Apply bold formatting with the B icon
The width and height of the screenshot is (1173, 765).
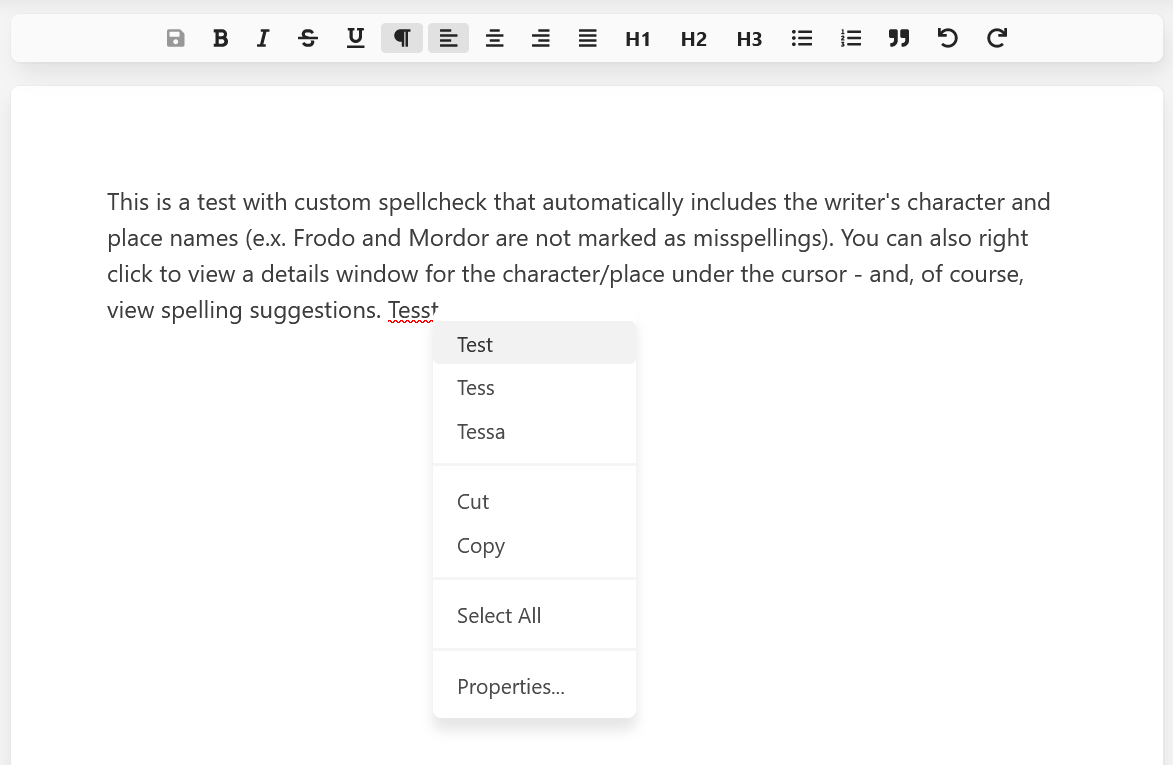[x=220, y=38]
